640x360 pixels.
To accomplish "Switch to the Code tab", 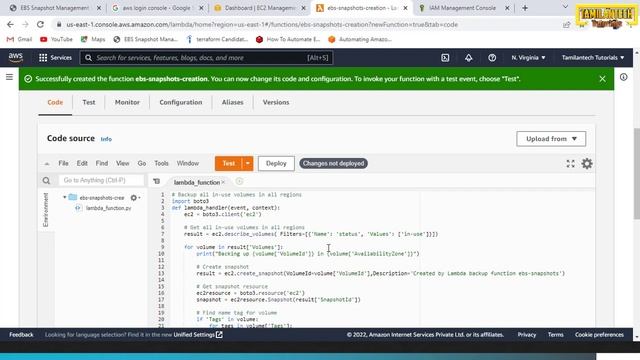I will 55,102.
